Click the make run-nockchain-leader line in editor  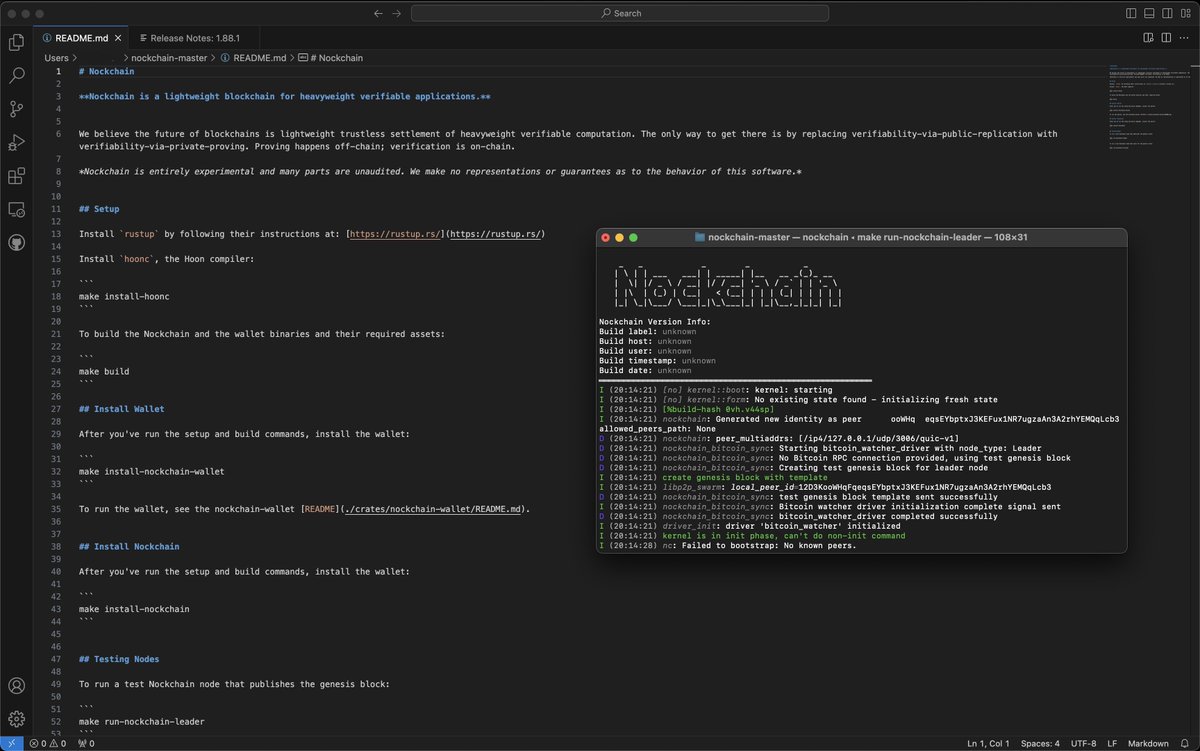(x=141, y=721)
